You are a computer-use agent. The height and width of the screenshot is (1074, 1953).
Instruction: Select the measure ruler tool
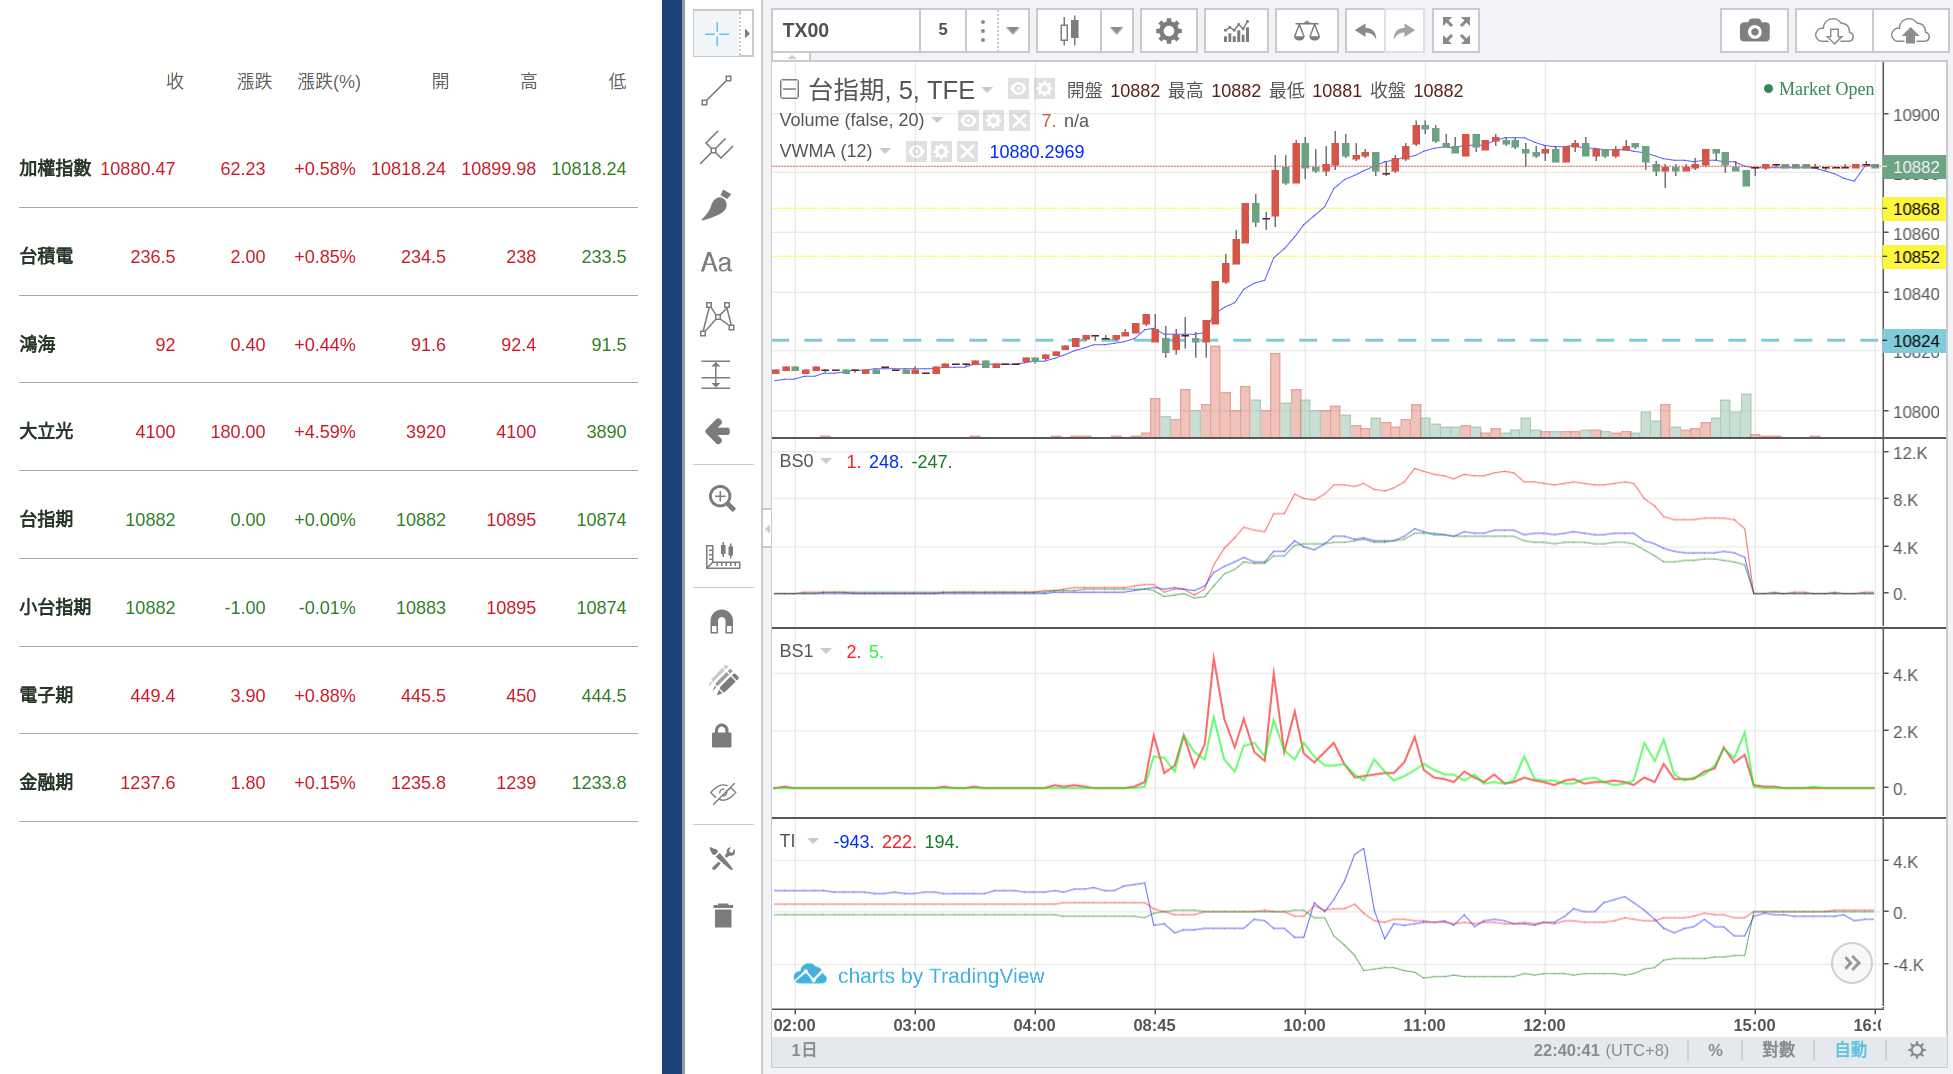[722, 555]
